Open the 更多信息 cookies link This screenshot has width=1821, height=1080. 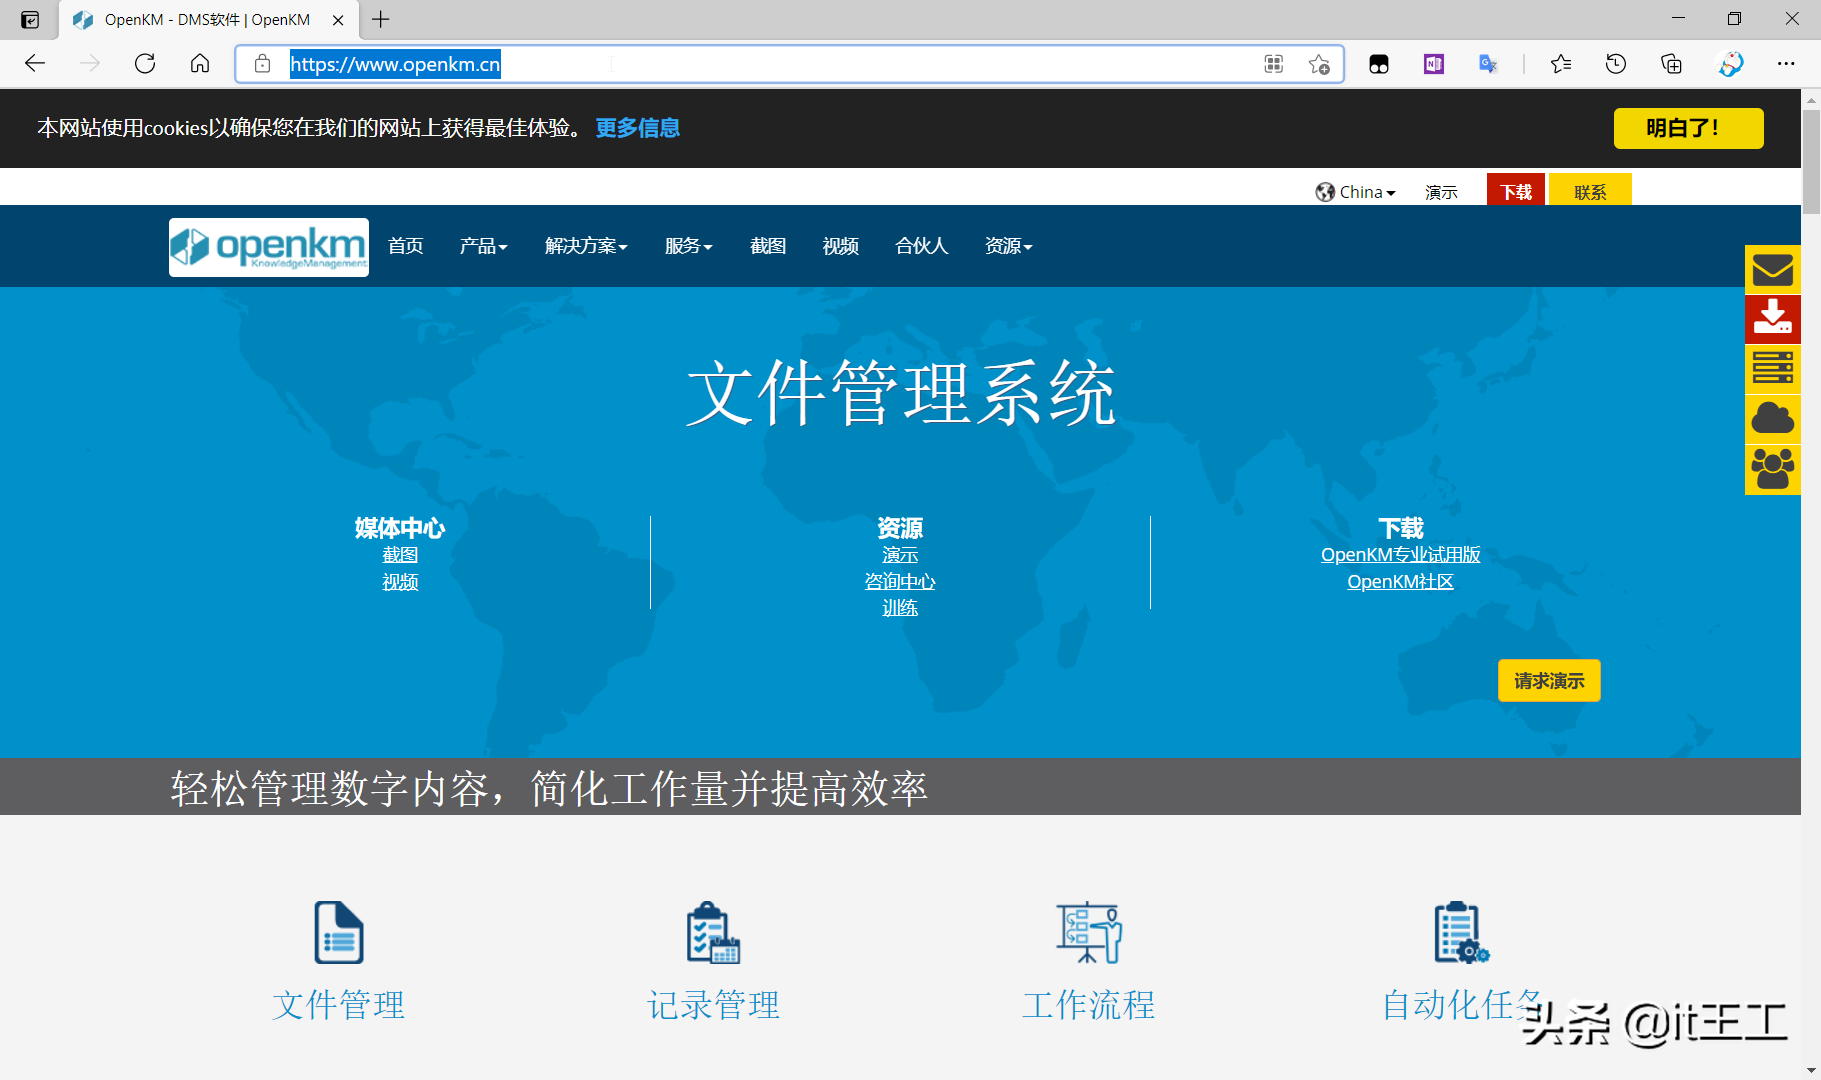coord(638,128)
